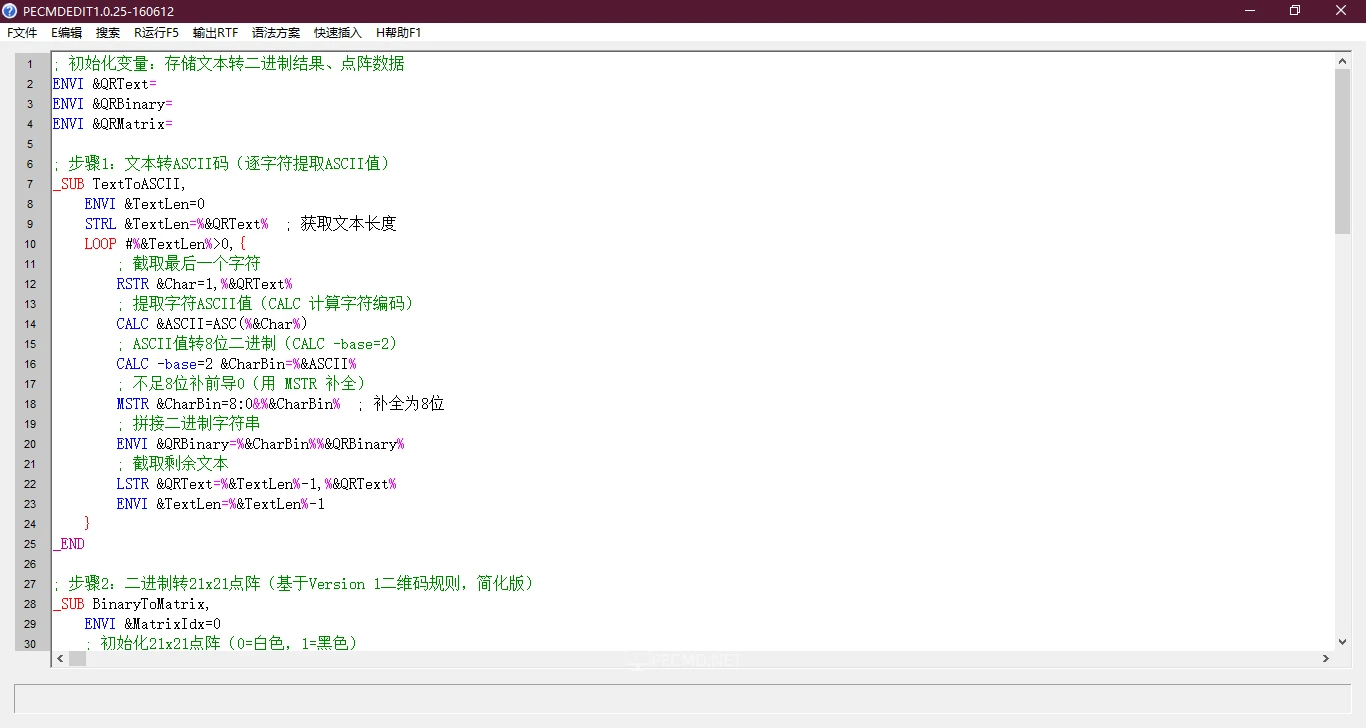Click the horizontal scrollbar right arrow
Screen dimensions: 1366x728
[x=1326, y=658]
